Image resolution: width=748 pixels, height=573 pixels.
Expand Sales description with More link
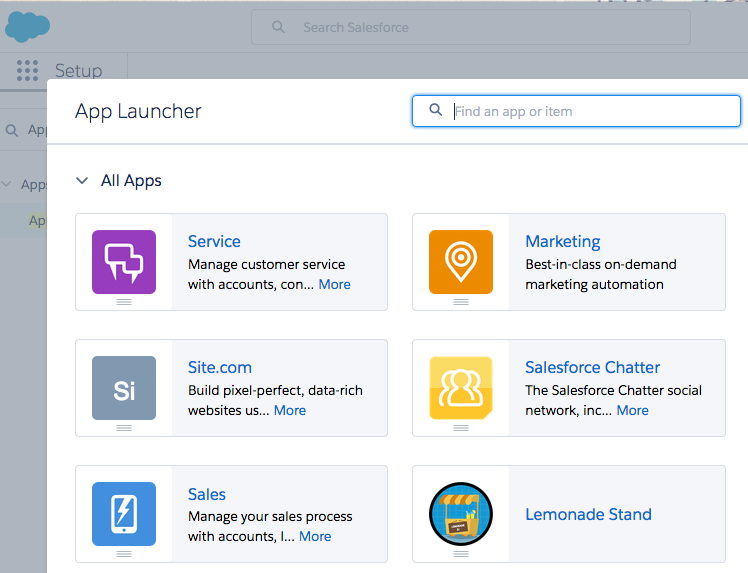[x=315, y=536]
